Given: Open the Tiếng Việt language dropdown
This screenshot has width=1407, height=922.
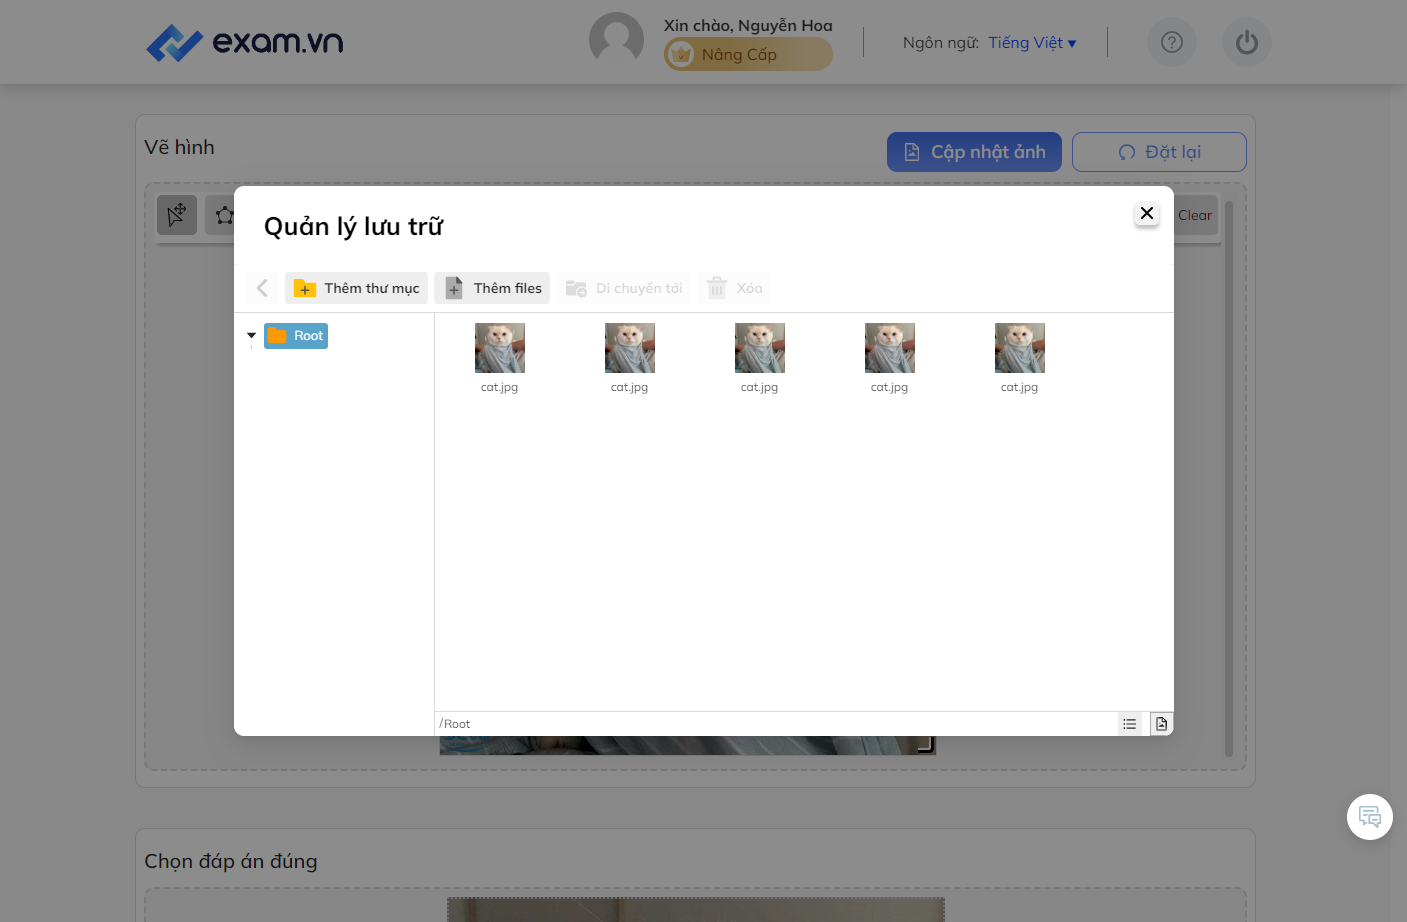Looking at the screenshot, I should (x=1032, y=42).
